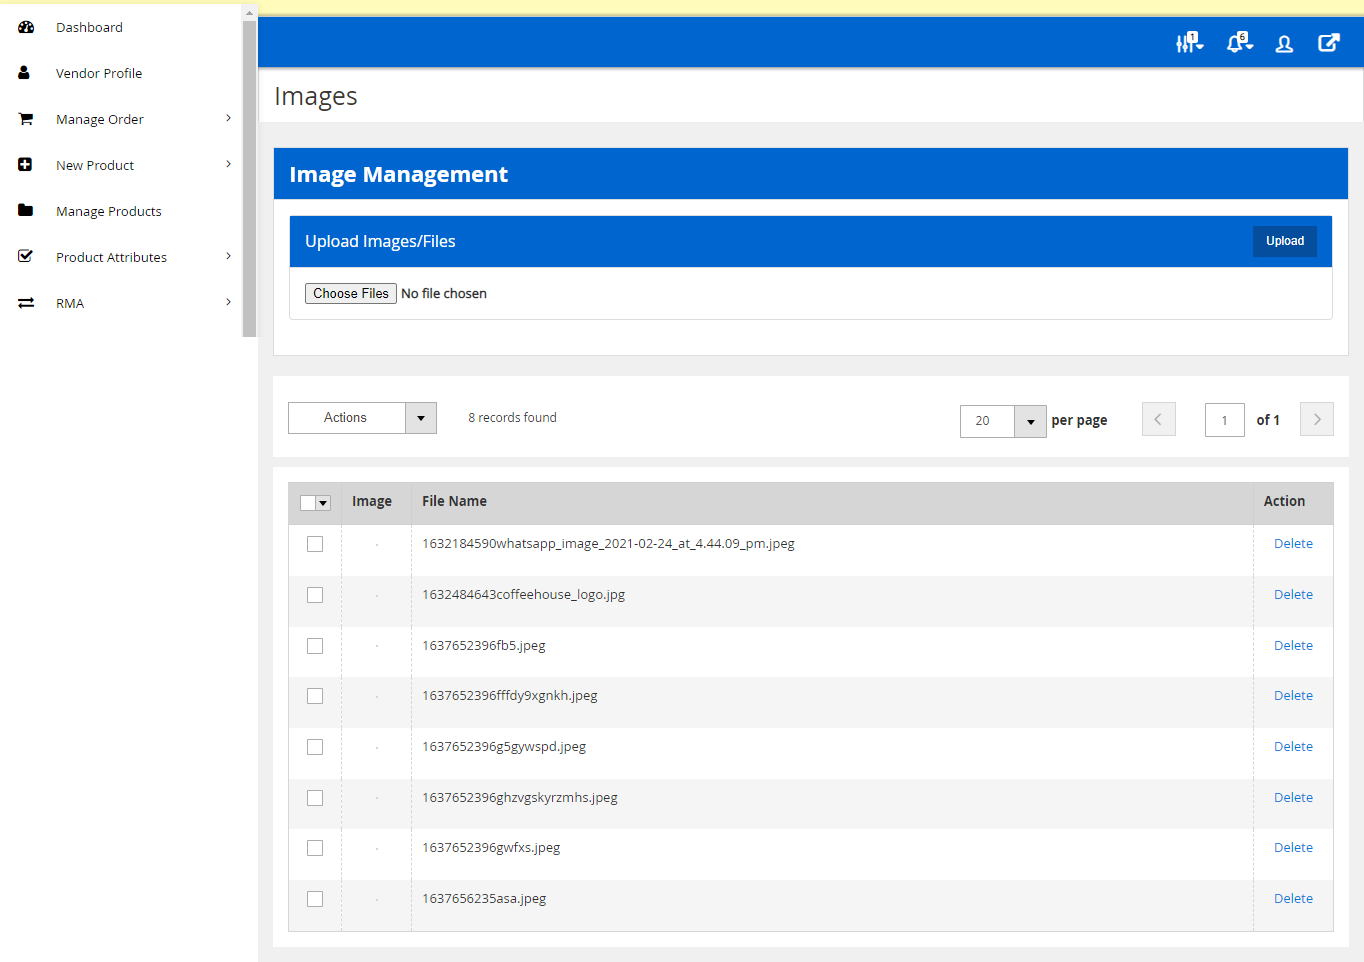Open the sliders settings icon in header
This screenshot has width=1364, height=962.
1189,43
